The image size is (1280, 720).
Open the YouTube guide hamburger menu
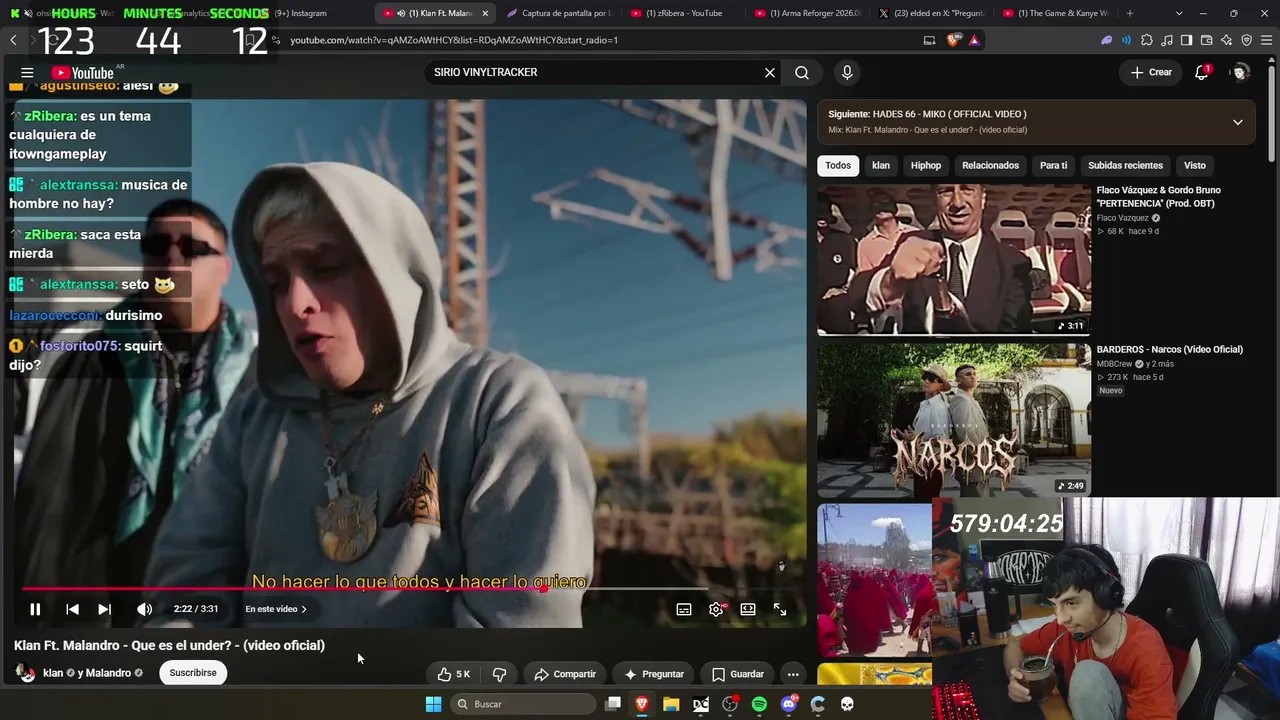pos(27,73)
